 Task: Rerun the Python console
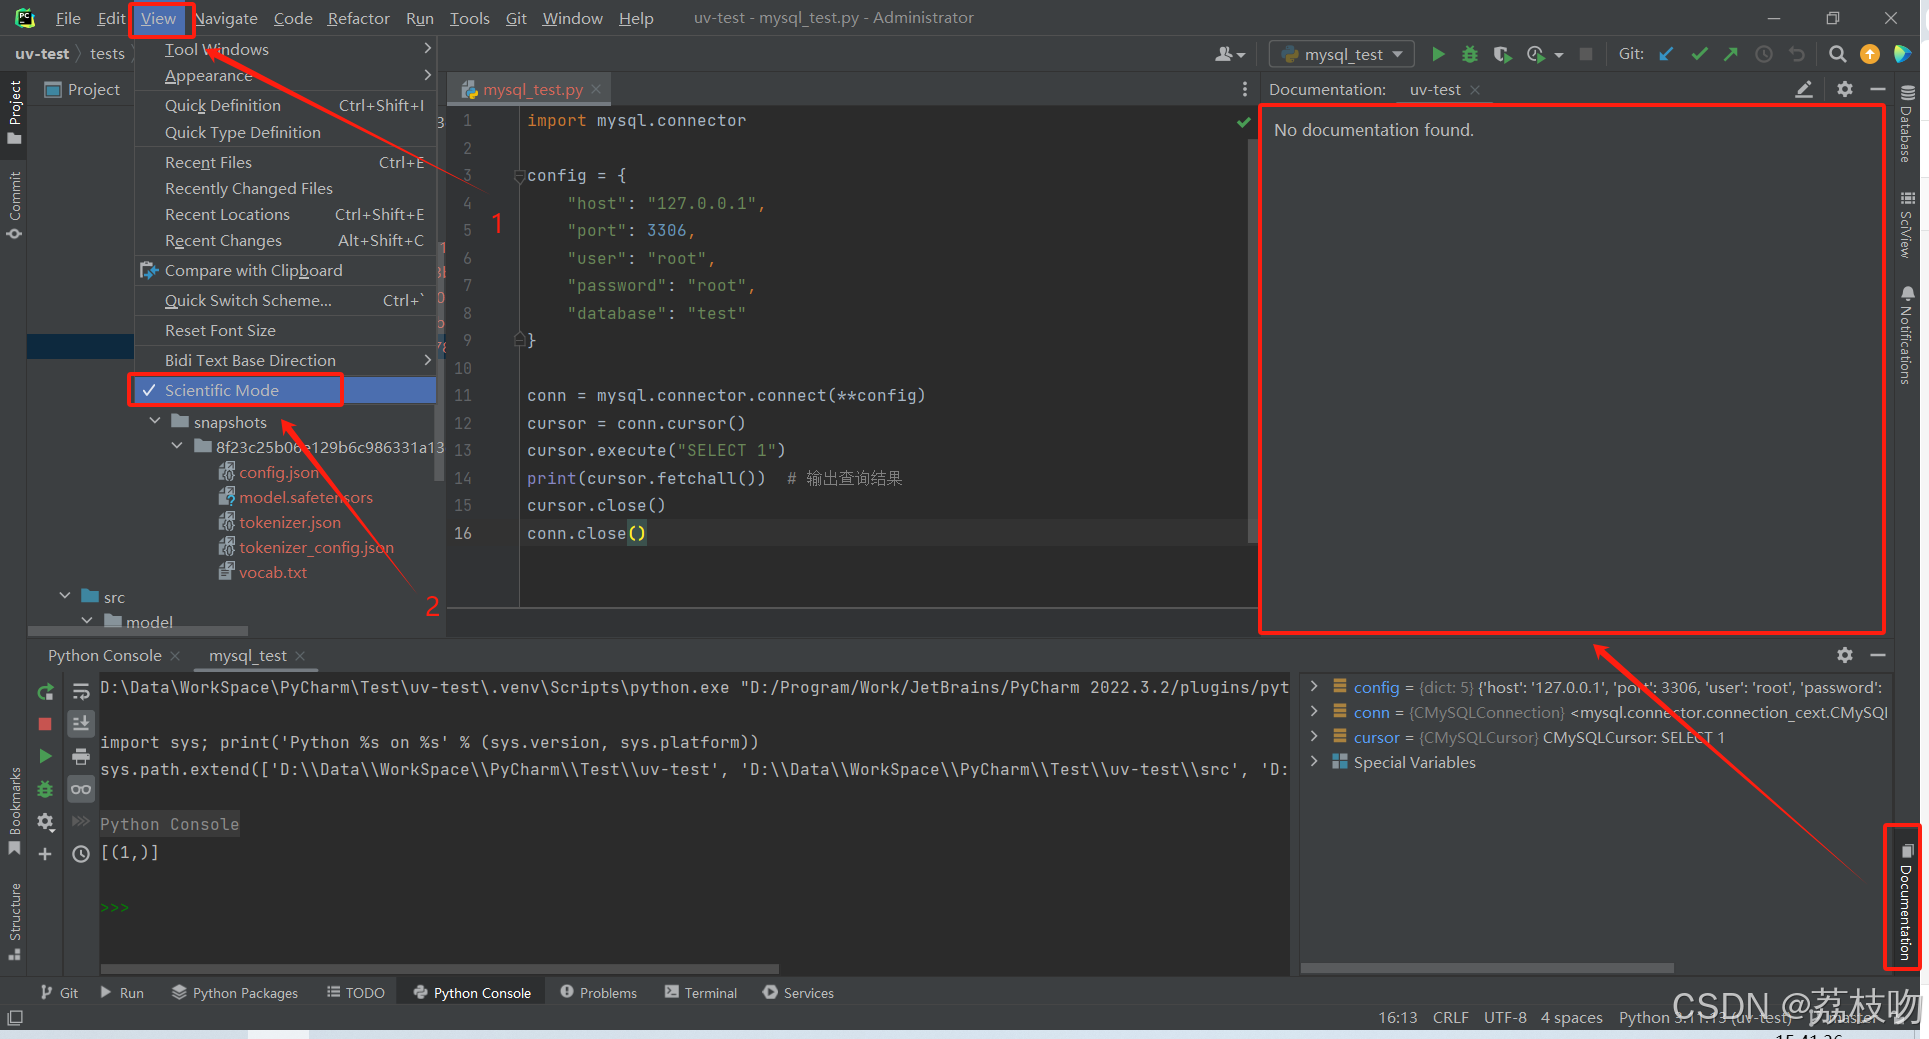(x=45, y=692)
